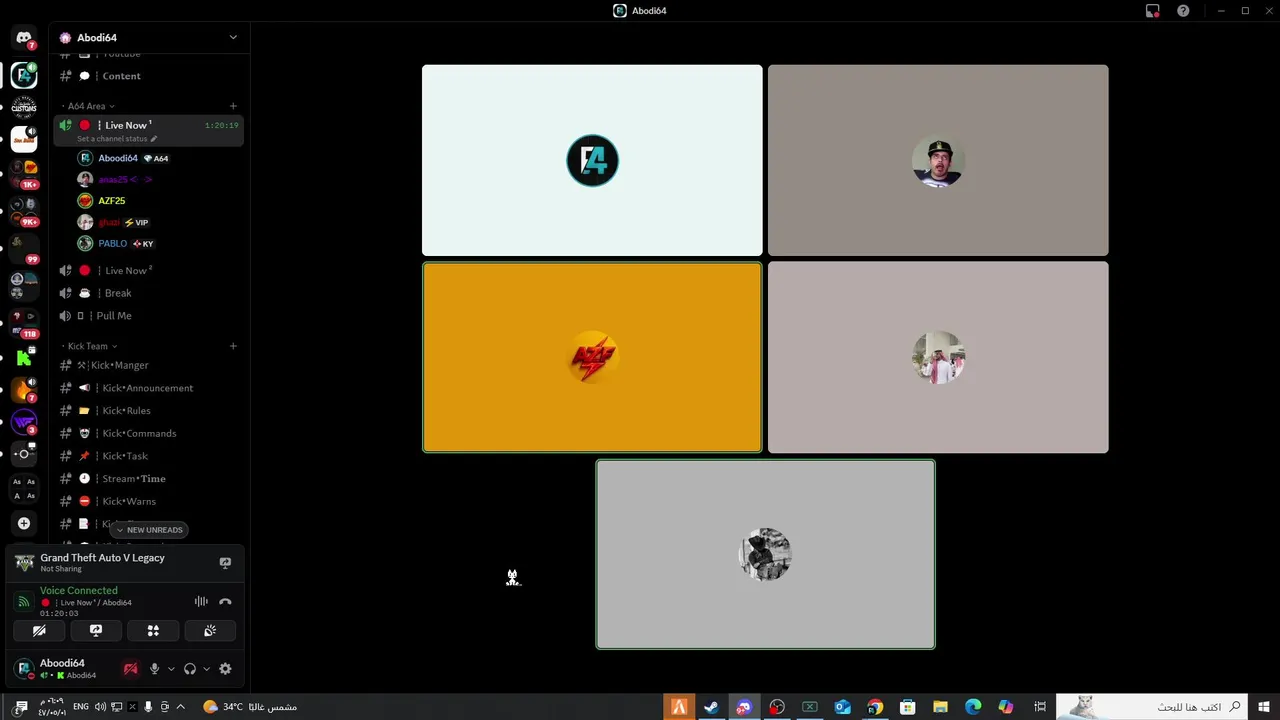Focus the man with cap video tile

tap(938, 160)
